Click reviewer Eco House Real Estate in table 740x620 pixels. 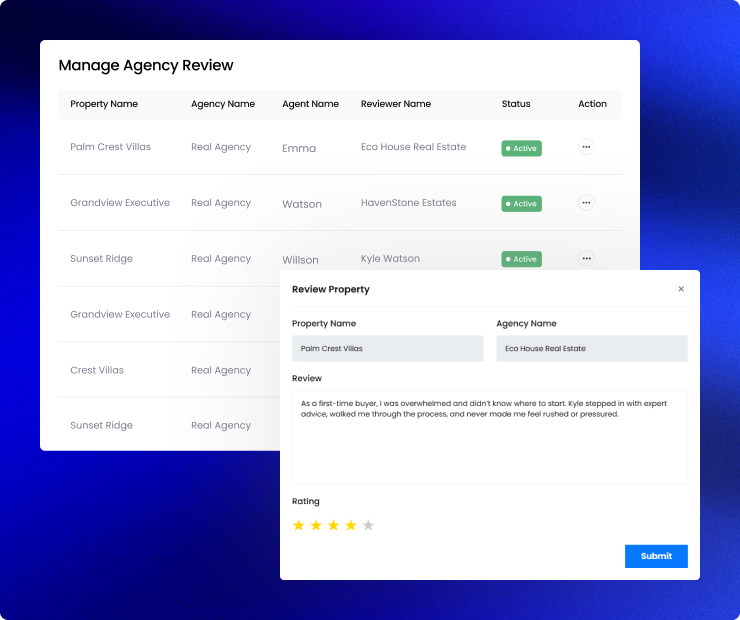point(413,147)
